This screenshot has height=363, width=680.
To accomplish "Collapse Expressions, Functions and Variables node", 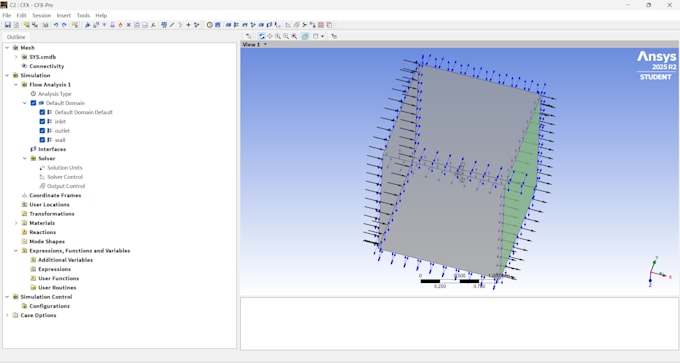I will tap(16, 251).
